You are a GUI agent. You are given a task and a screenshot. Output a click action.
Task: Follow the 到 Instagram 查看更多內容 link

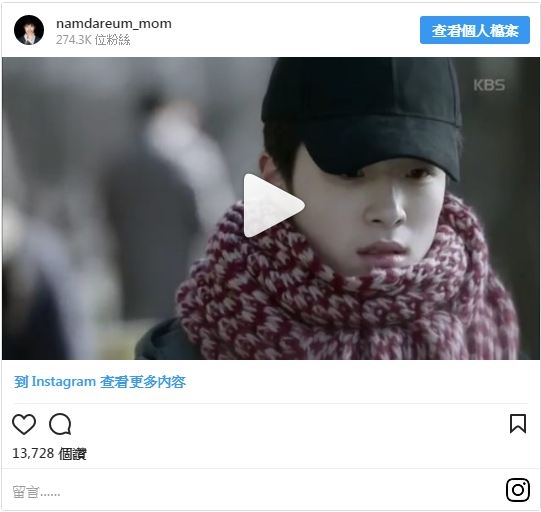[x=100, y=382]
